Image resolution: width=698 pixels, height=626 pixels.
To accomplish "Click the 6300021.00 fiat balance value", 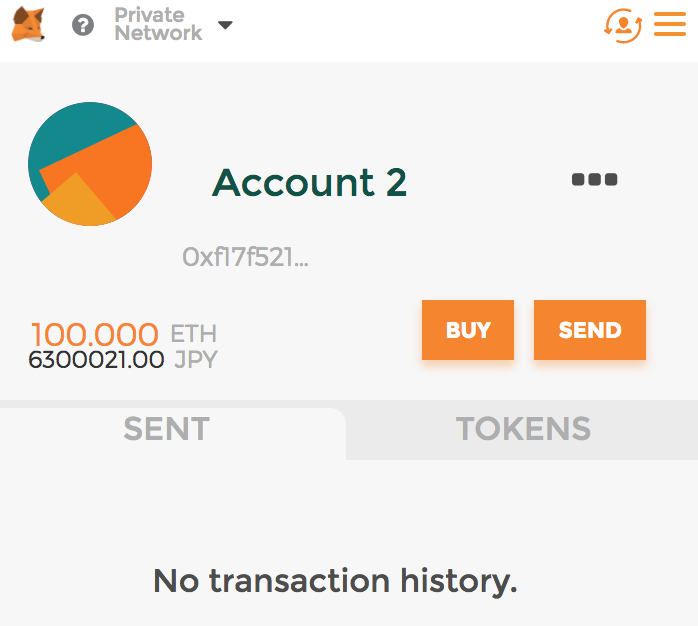I will [96, 360].
